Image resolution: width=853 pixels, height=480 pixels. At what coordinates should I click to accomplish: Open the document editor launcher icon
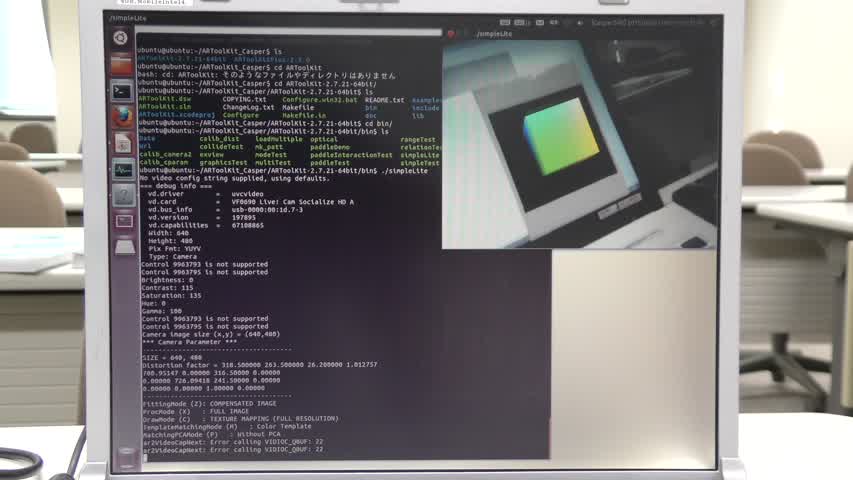[x=123, y=144]
